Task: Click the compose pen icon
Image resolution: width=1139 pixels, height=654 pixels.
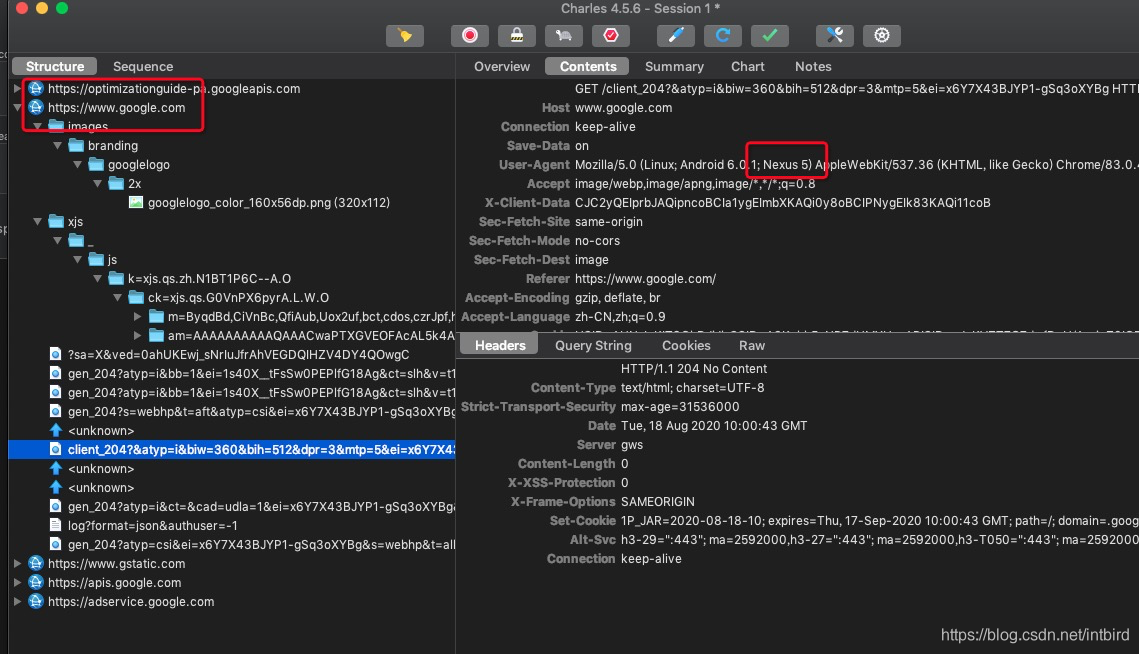Action: 676,36
